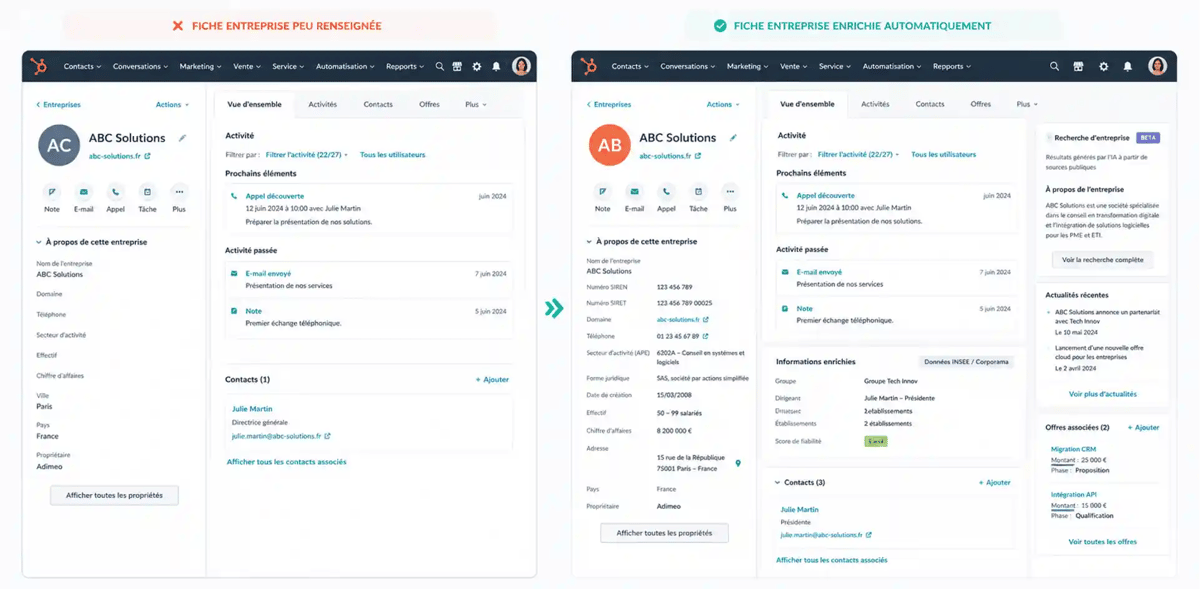Click the Données INSEE / Corporama badge
The image size is (1200, 589).
click(x=966, y=362)
